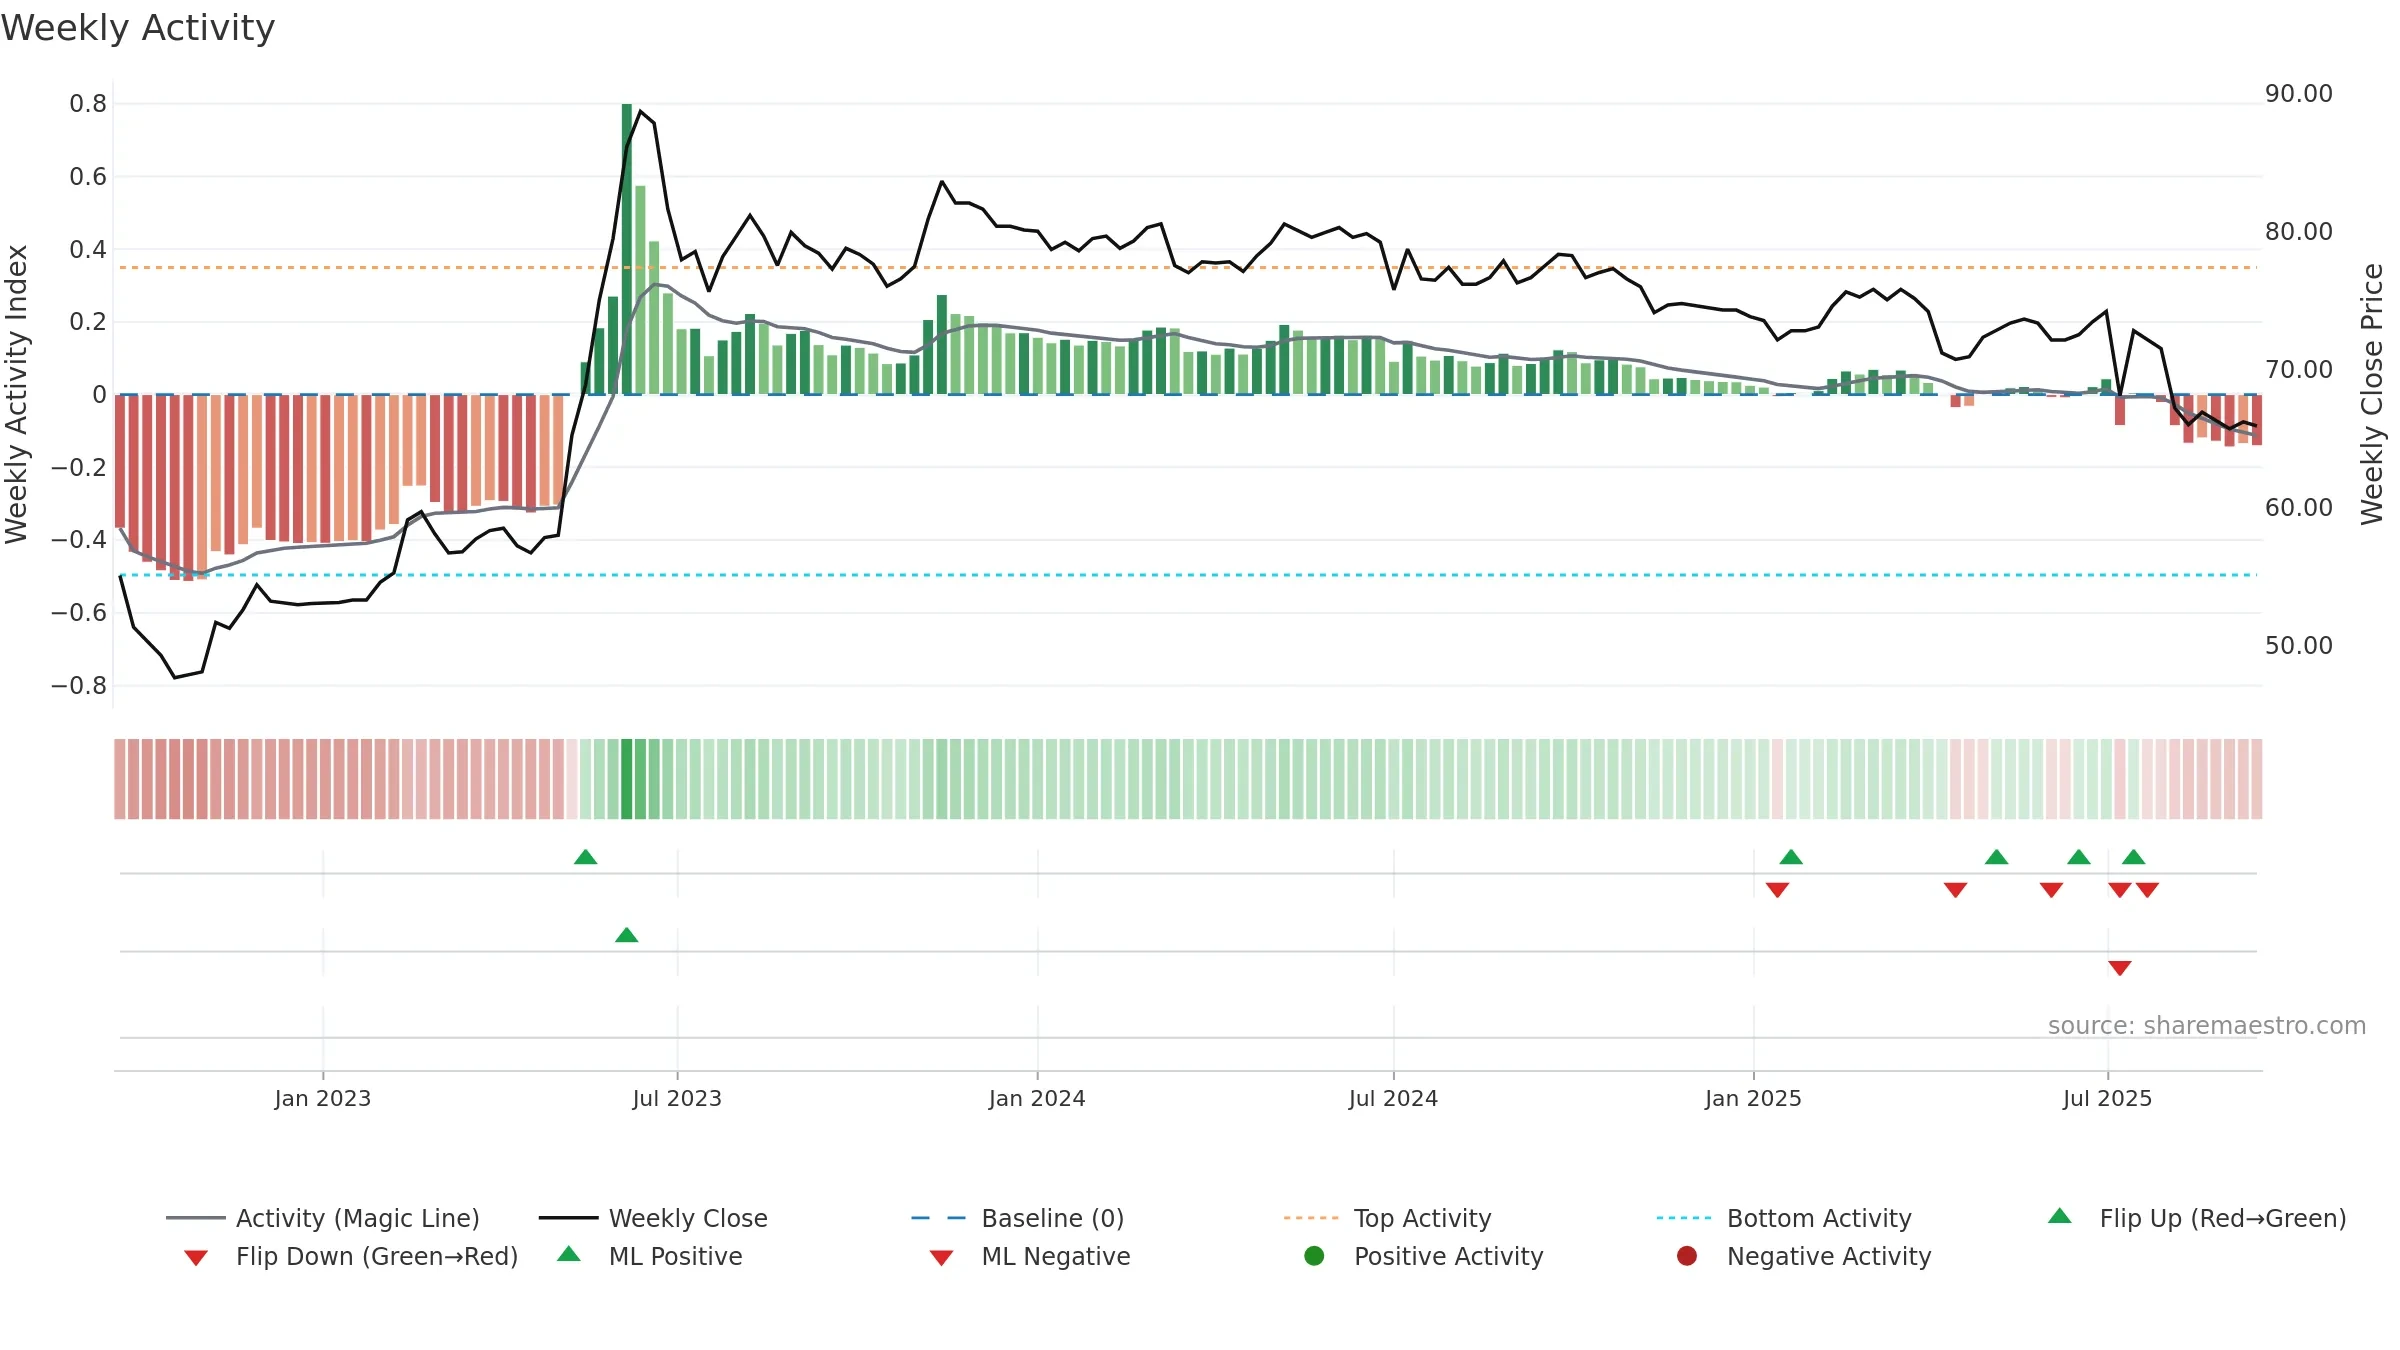Click Jan 2024 x-axis label
The width and height of the screenshot is (2400, 1350).
(1037, 1098)
